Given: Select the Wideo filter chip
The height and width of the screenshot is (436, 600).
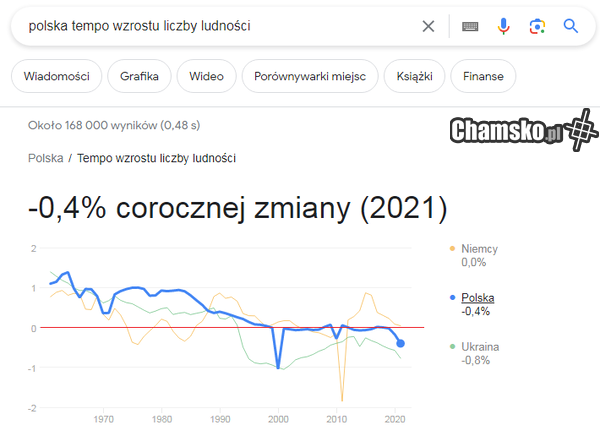Looking at the screenshot, I should point(207,75).
